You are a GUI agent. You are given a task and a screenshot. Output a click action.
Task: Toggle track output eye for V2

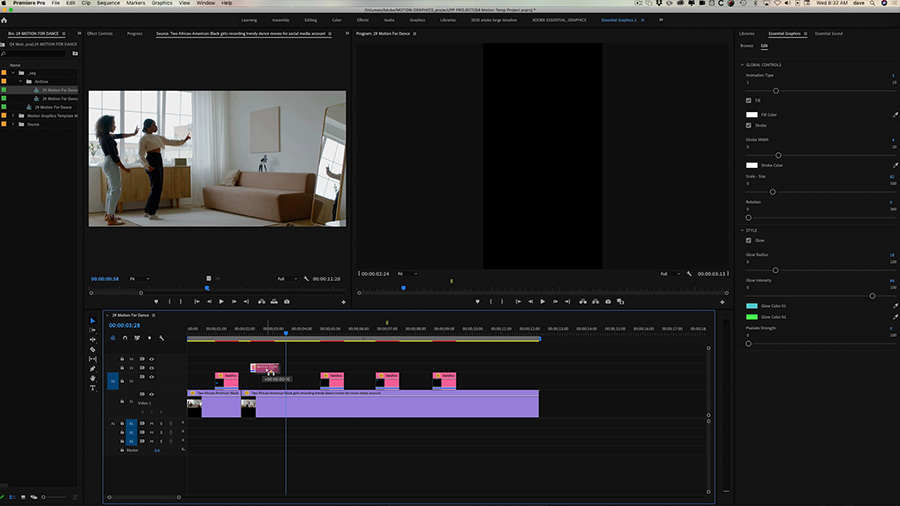click(152, 377)
